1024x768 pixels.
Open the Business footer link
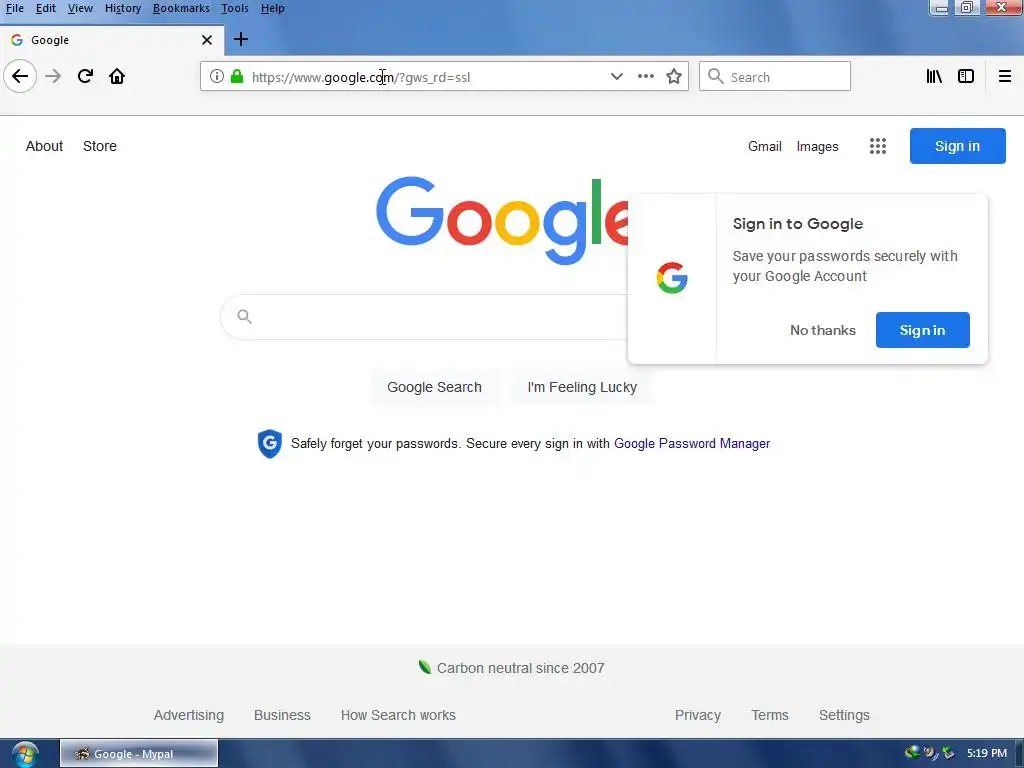[282, 715]
